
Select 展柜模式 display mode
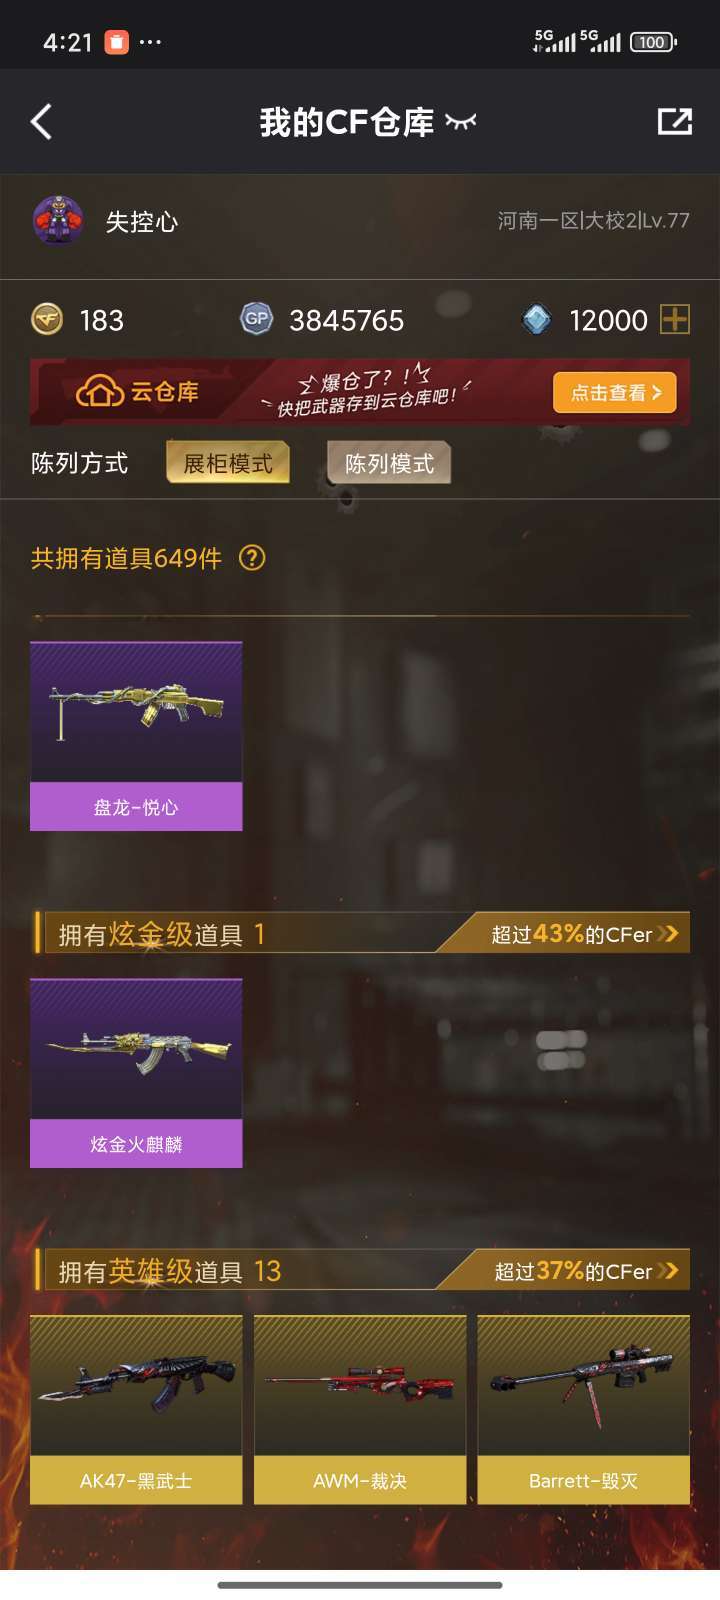pos(228,463)
